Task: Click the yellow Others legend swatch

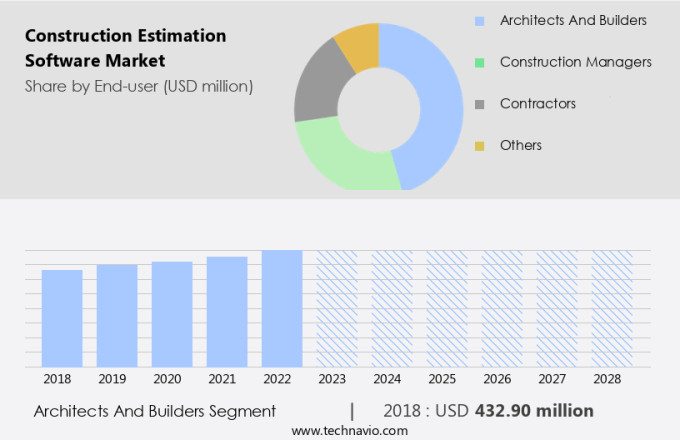Action: tap(480, 146)
